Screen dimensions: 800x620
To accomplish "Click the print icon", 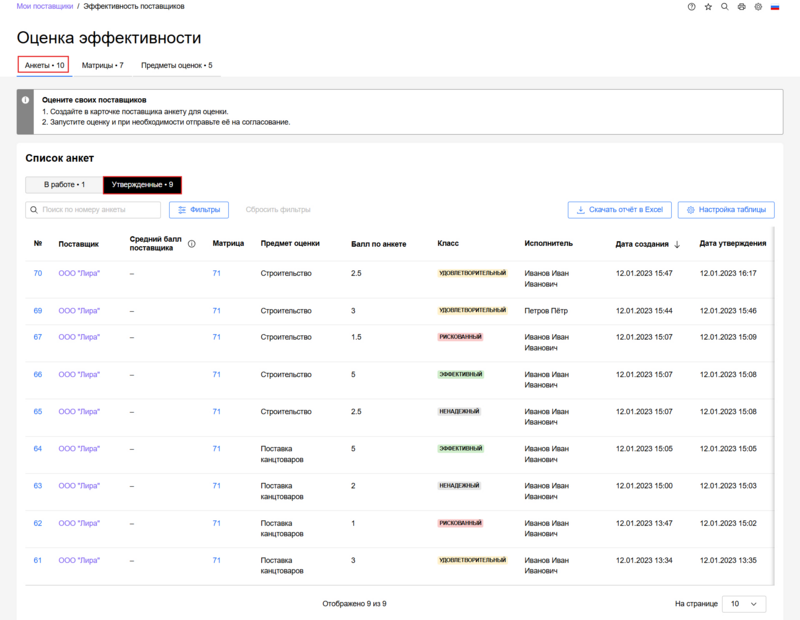I will (741, 7).
